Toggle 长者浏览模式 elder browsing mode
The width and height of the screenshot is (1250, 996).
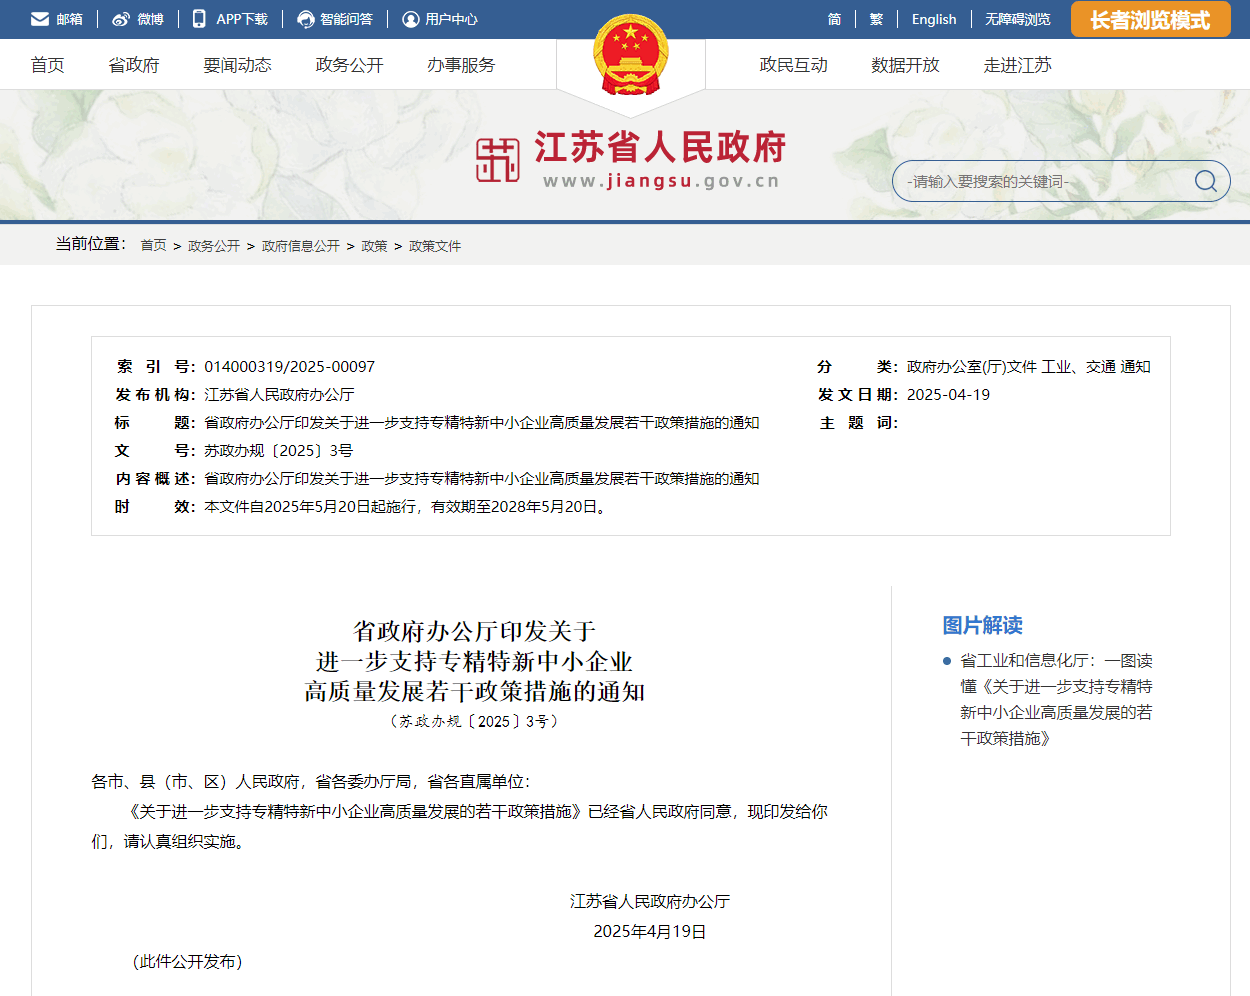coord(1150,20)
